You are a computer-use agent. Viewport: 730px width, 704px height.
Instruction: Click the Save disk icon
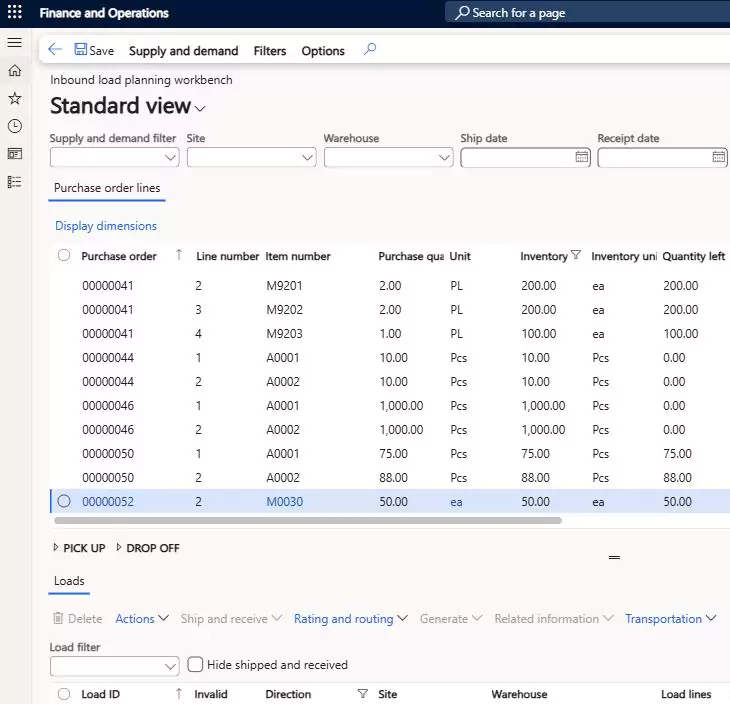81,50
